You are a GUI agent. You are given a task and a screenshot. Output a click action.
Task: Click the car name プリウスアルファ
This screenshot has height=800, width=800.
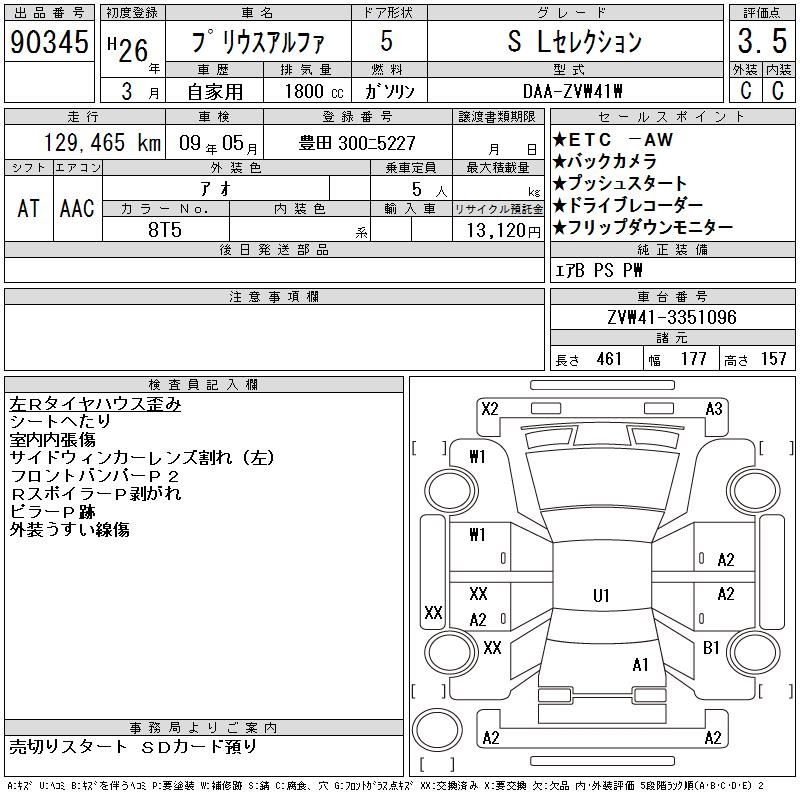coord(258,42)
